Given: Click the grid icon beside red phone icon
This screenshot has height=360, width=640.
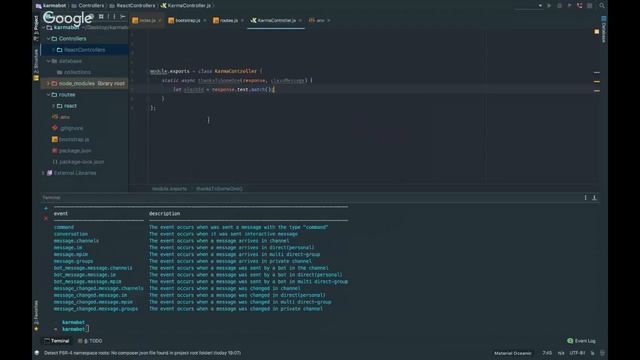Looking at the screenshot, I should [590, 6].
